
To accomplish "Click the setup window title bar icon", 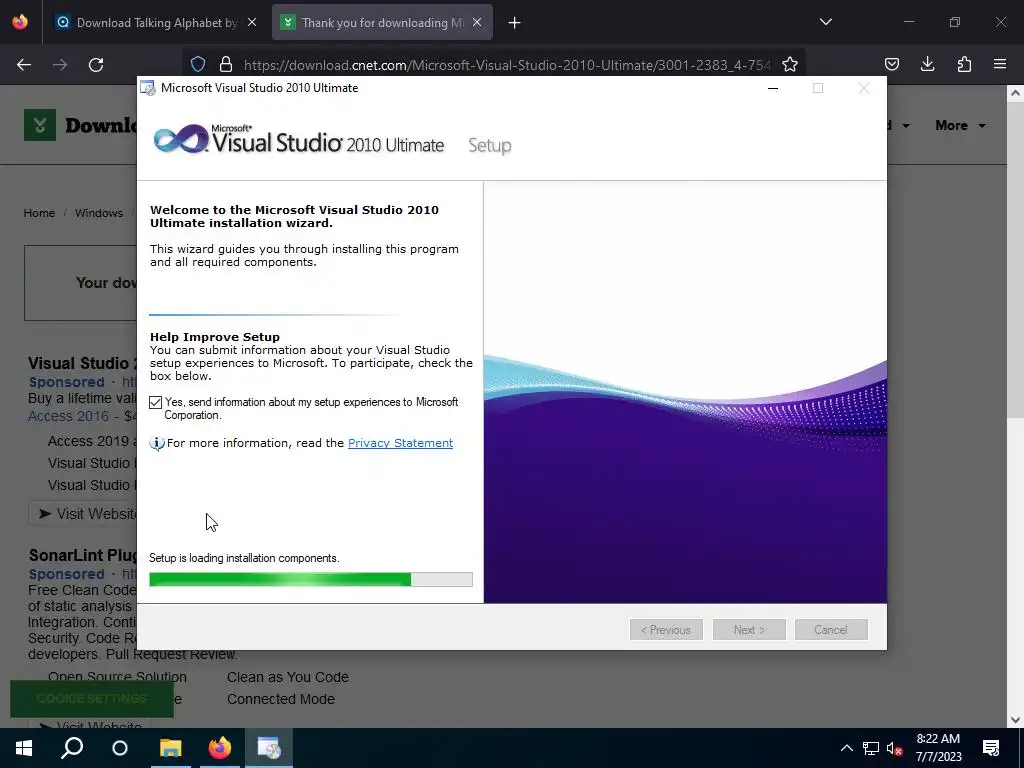I will click(148, 88).
